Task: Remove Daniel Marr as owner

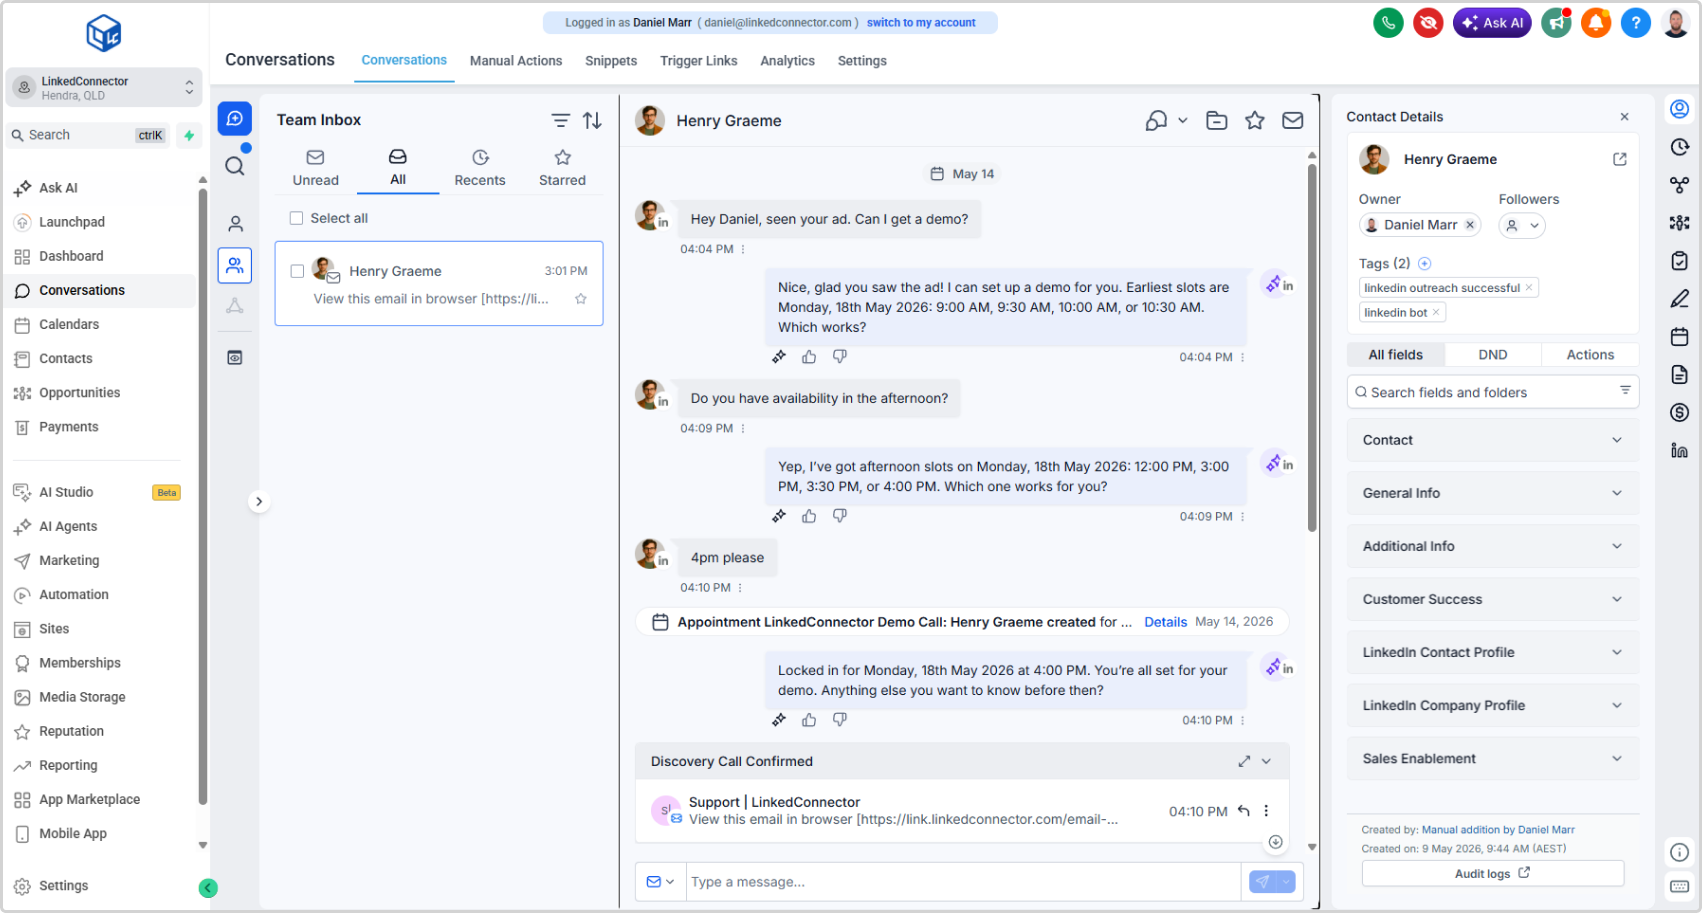Action: pos(1470,225)
